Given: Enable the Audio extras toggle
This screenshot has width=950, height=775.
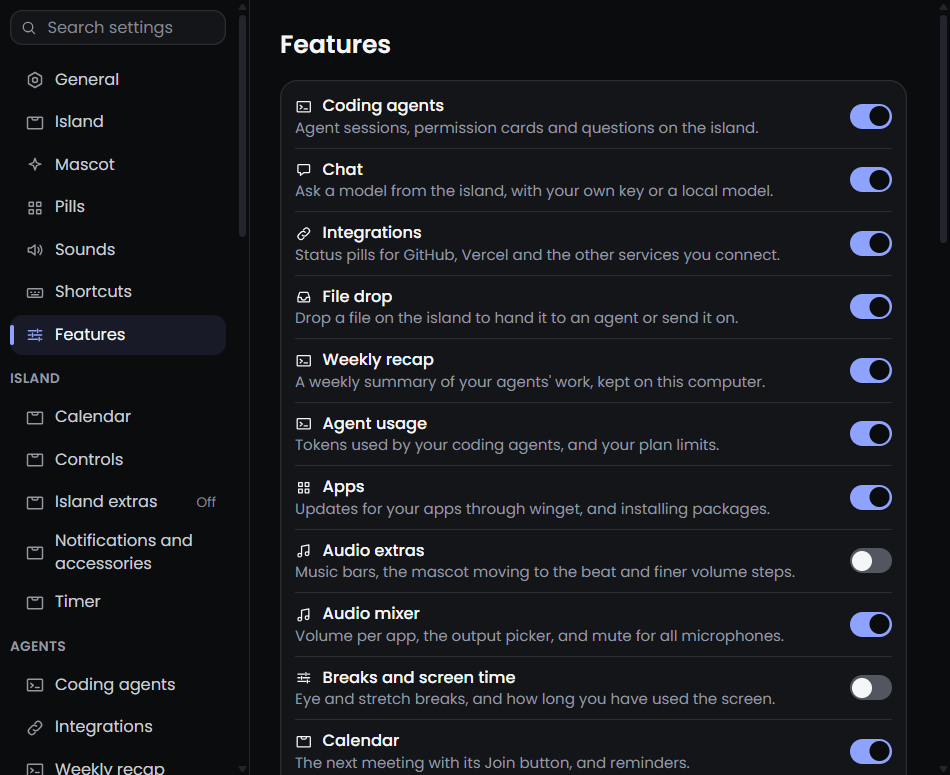Looking at the screenshot, I should click(871, 560).
